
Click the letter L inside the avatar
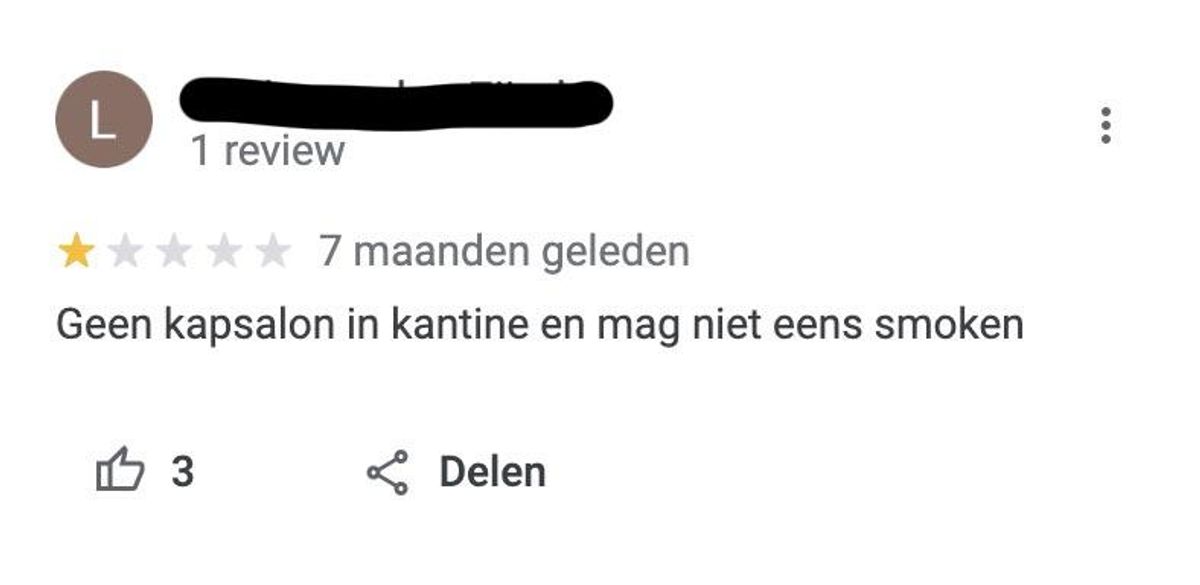103,120
